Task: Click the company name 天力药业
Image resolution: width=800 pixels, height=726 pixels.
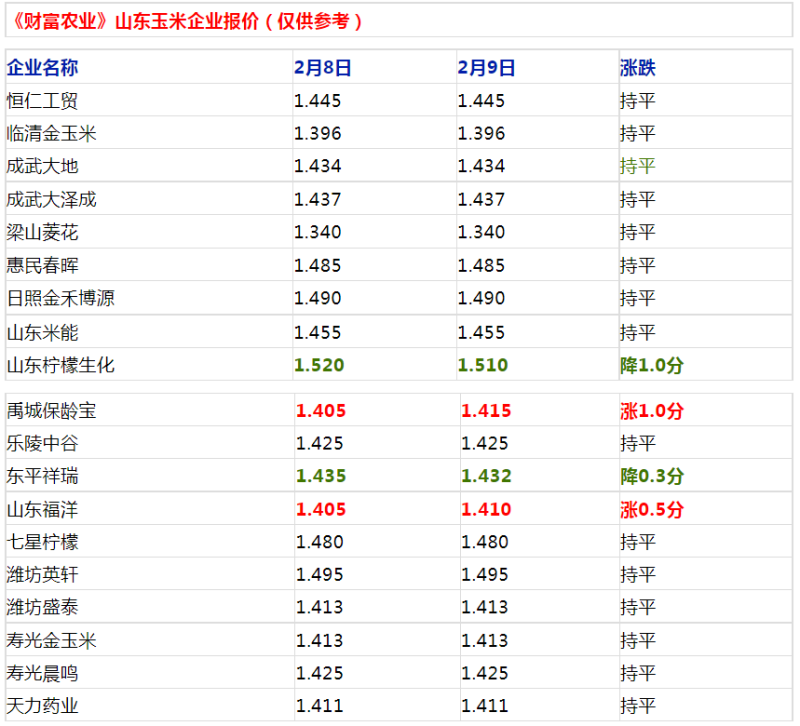Action: [x=42, y=706]
